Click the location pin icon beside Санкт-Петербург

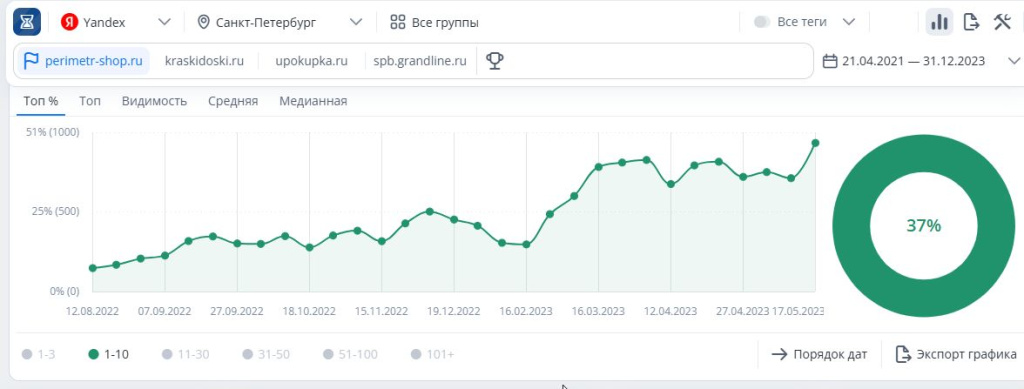[204, 22]
